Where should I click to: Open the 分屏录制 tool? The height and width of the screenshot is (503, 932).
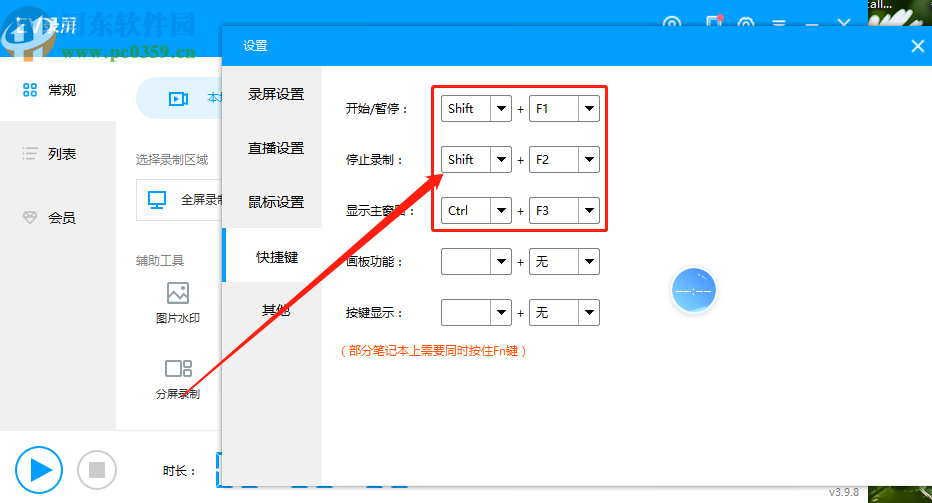[x=178, y=379]
